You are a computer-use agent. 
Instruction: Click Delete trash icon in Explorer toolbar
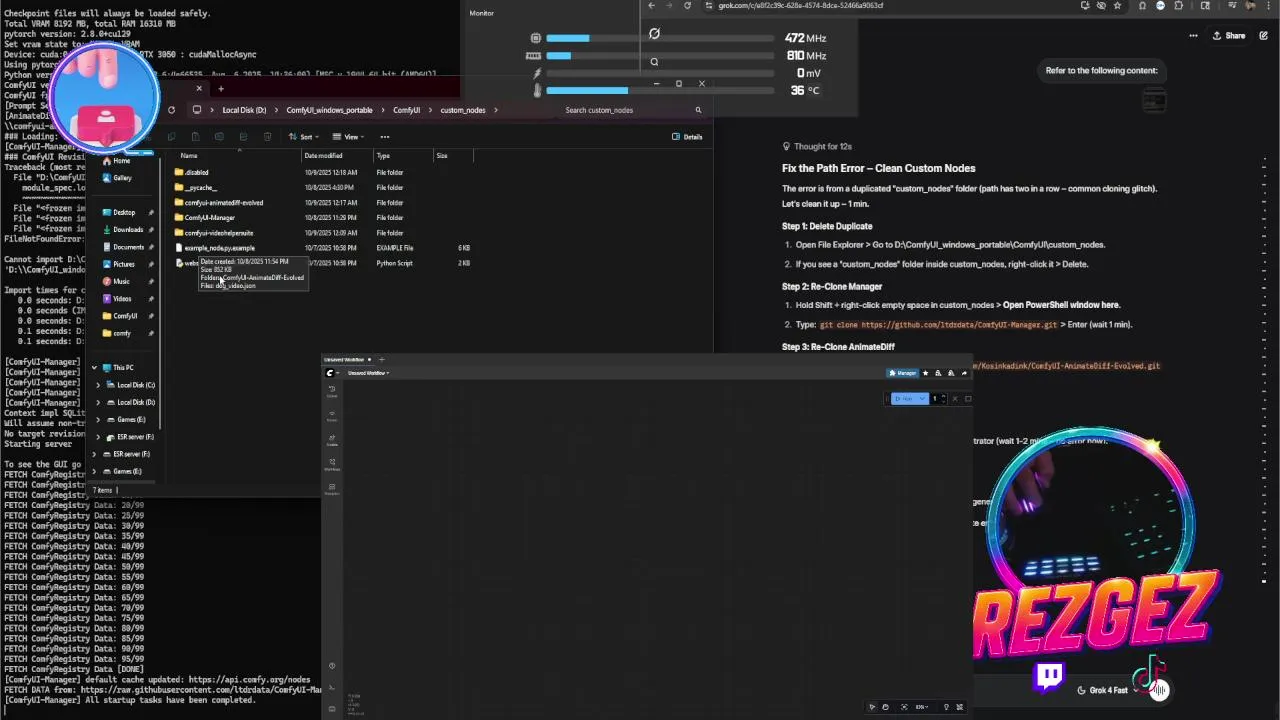267,137
